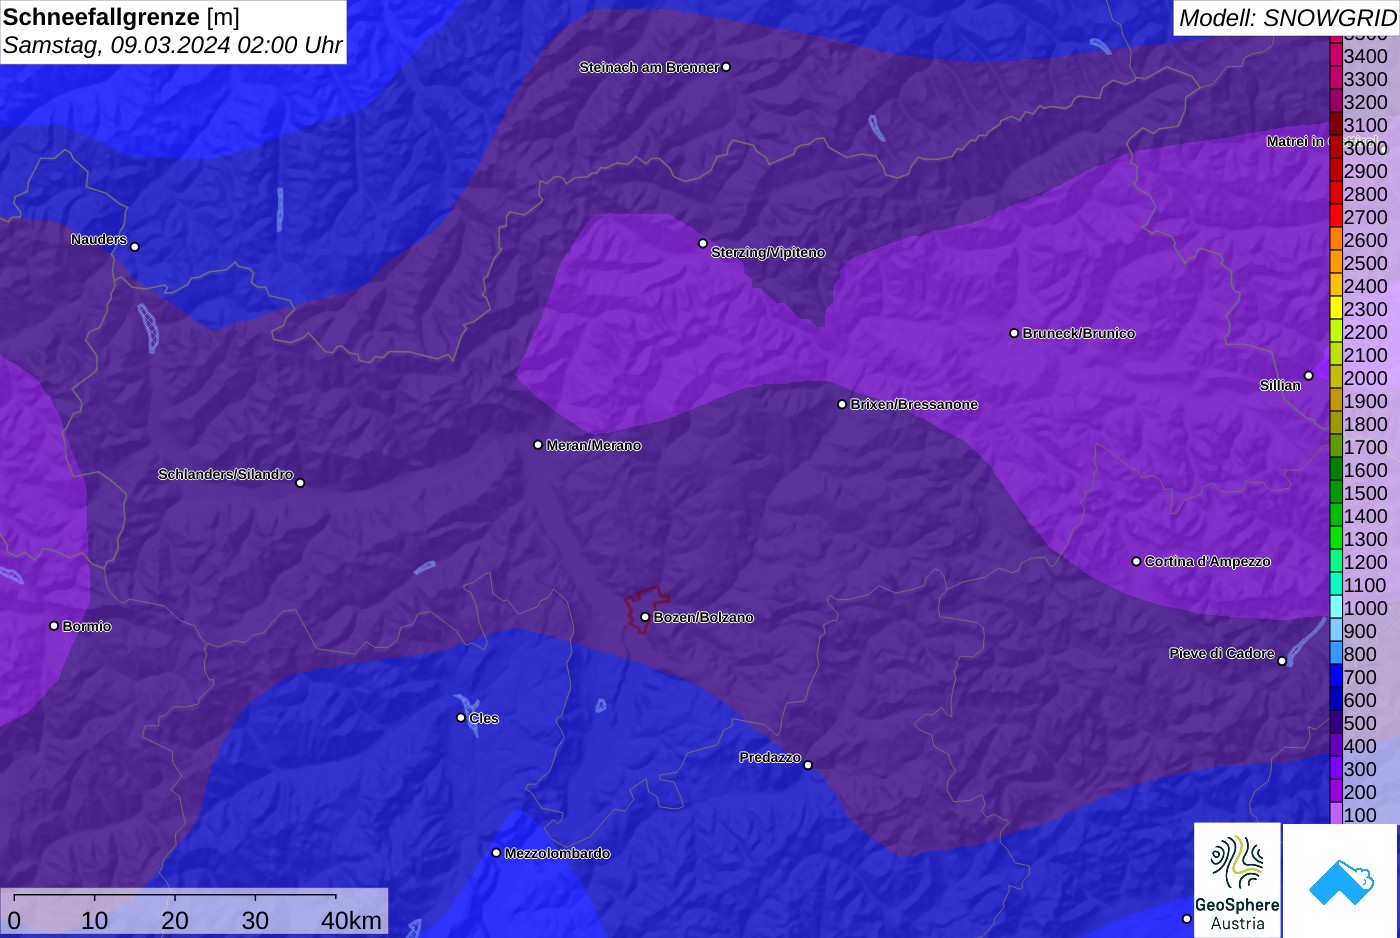Screen dimensions: 1400x938
Task: Click the green 1500 legend color swatch
Action: coord(1336,492)
